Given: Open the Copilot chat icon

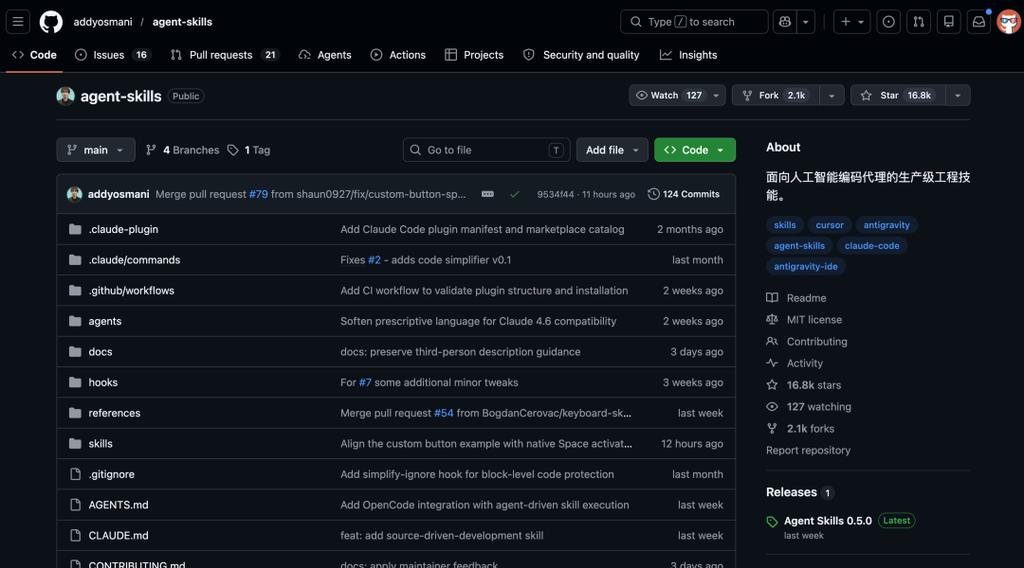Looking at the screenshot, I should pos(785,21).
